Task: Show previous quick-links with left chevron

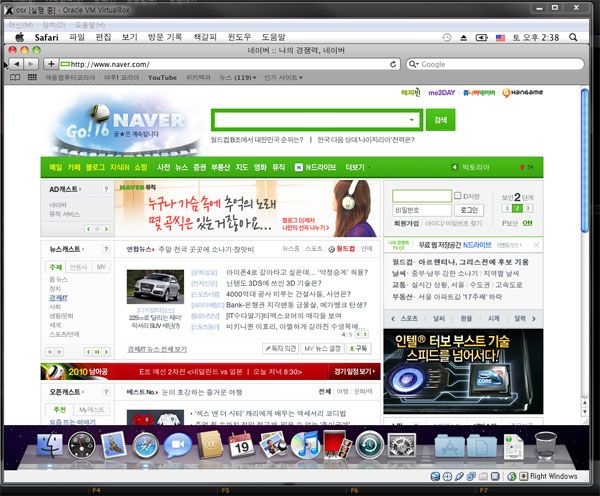Action: [x=393, y=318]
